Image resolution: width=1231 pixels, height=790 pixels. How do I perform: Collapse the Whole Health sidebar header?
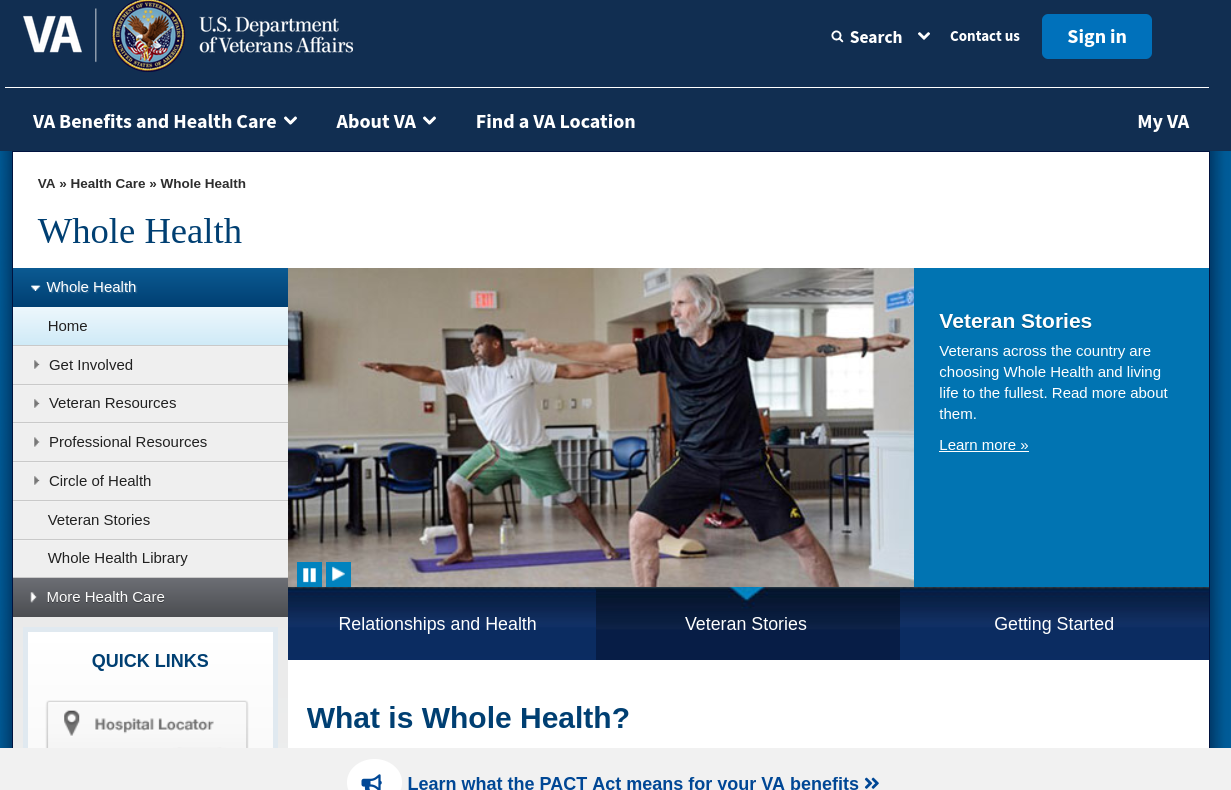coord(90,287)
